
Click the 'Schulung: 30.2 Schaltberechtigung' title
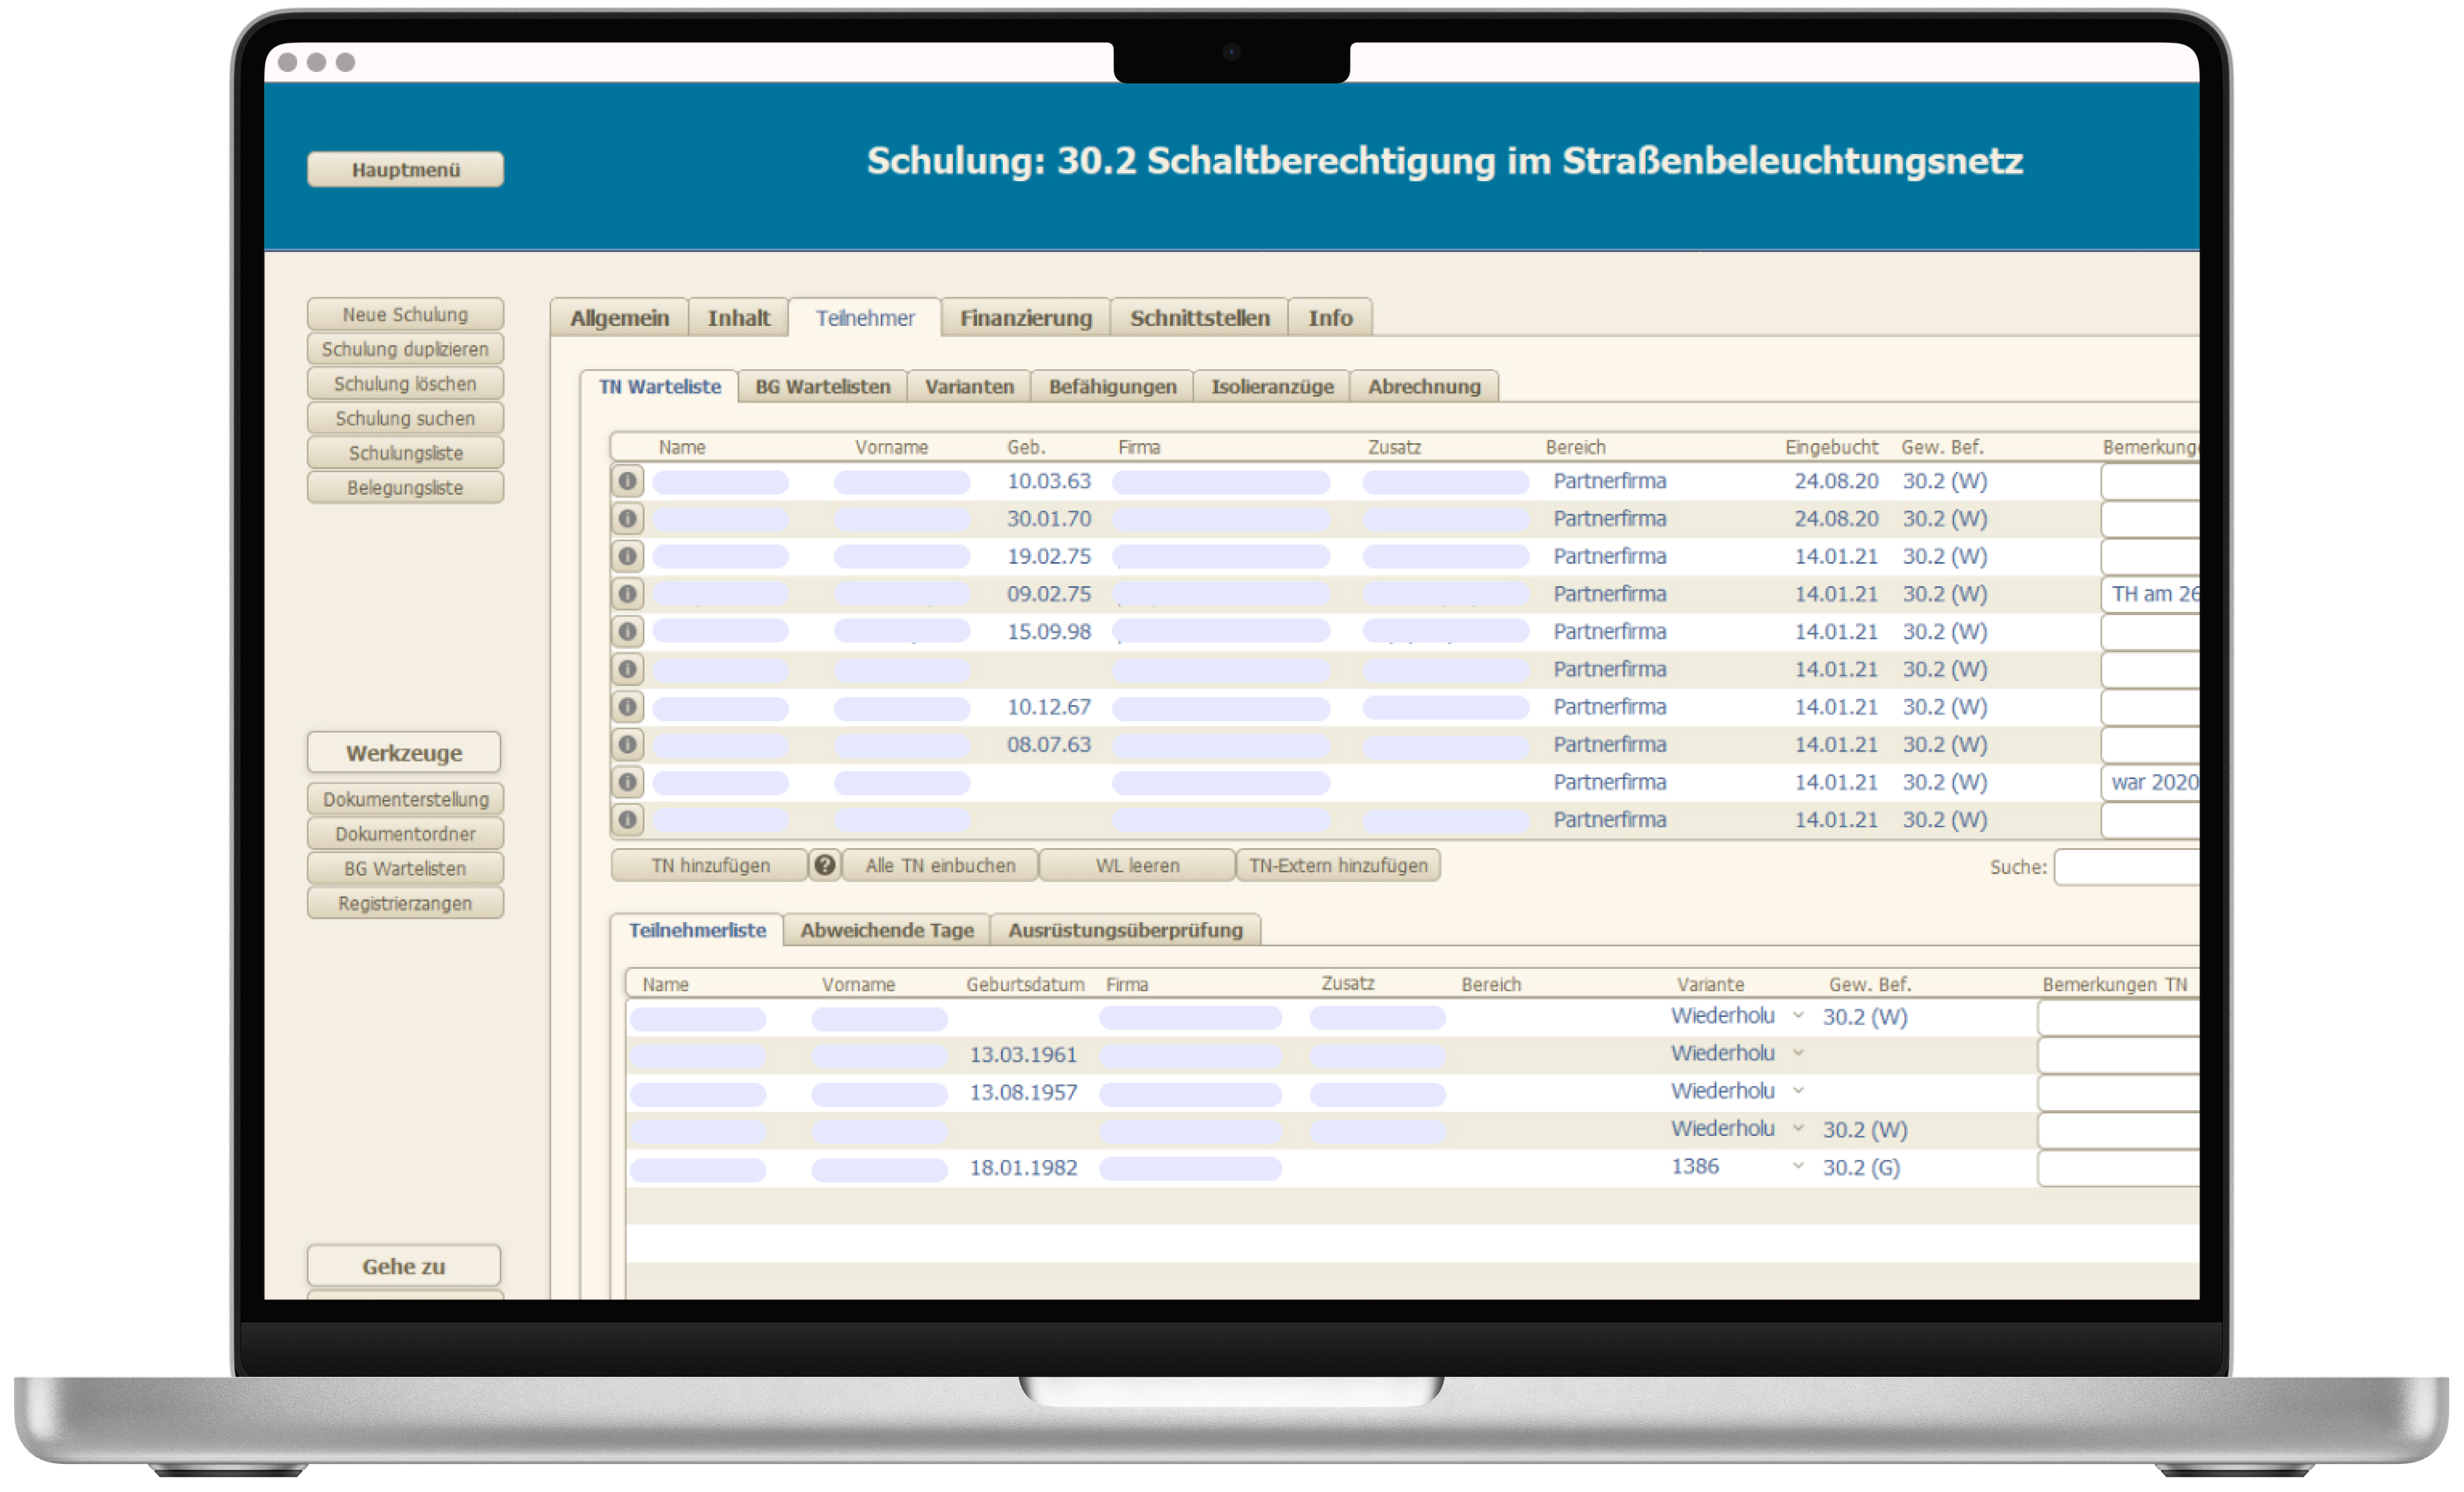tap(1444, 161)
